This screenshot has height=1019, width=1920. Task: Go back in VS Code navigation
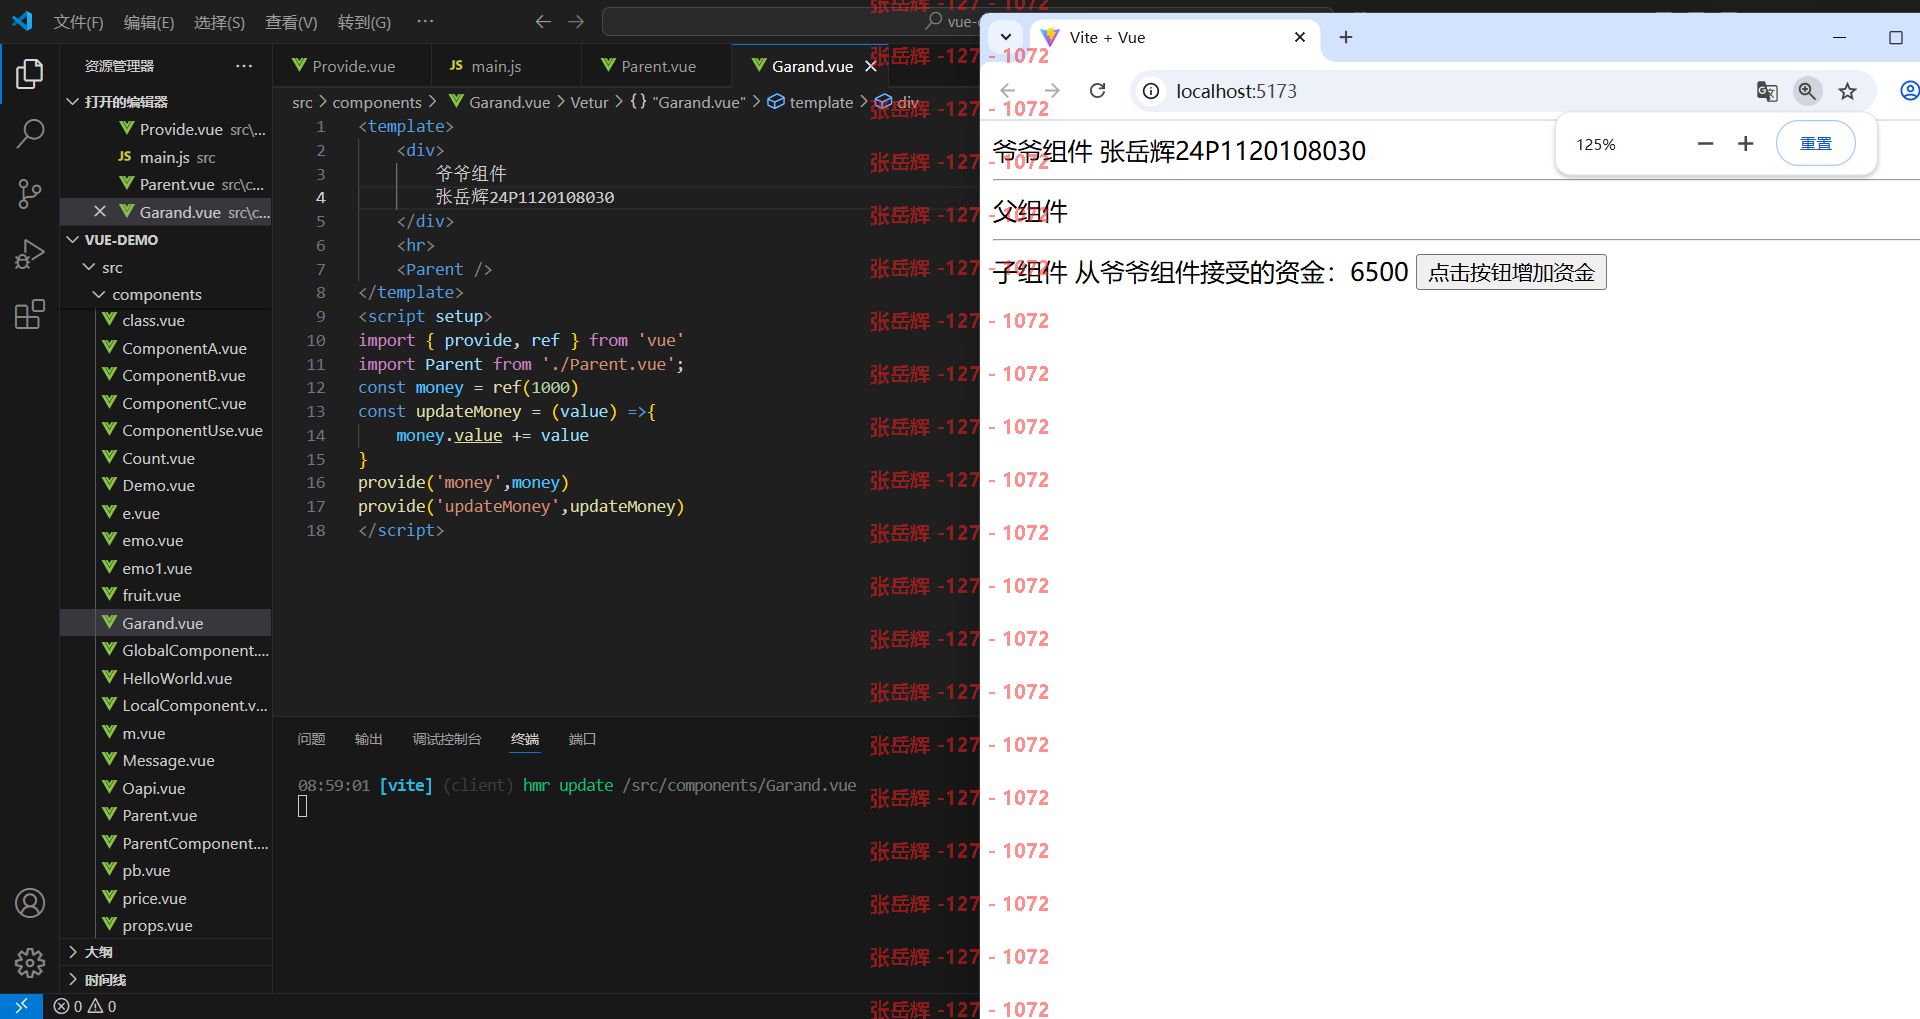point(543,21)
